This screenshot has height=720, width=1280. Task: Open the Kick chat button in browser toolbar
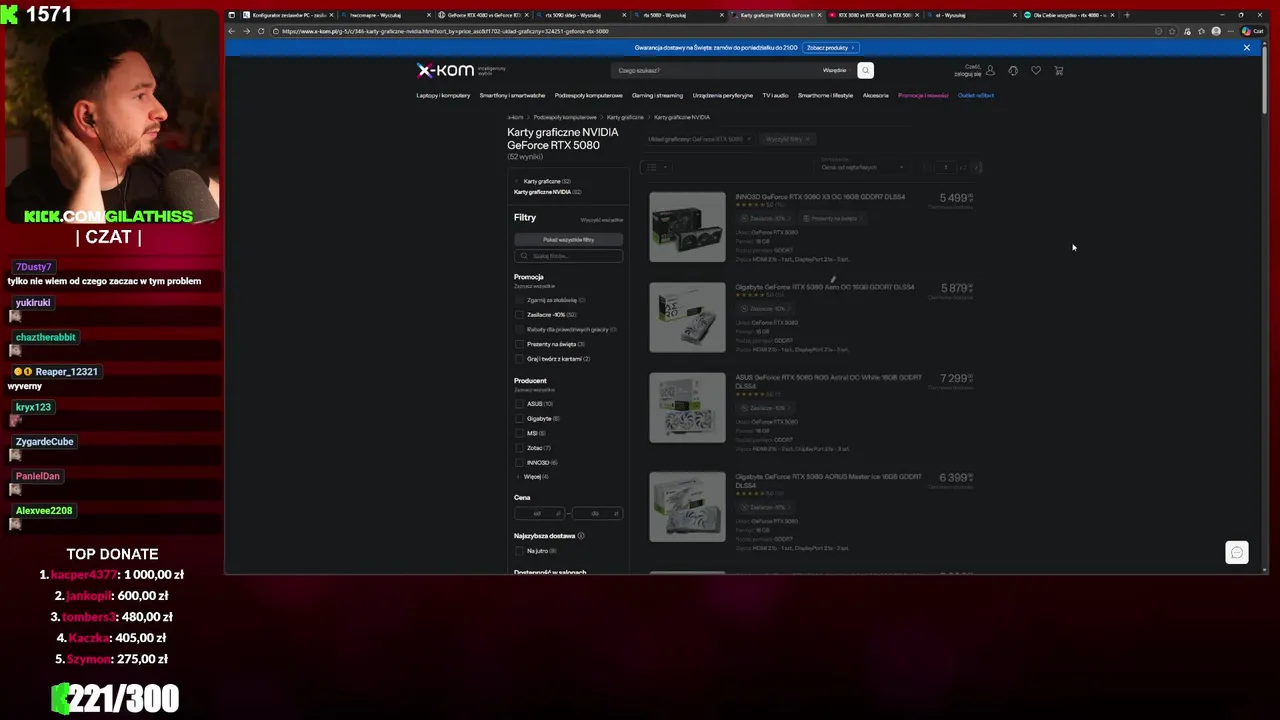coord(1254,31)
